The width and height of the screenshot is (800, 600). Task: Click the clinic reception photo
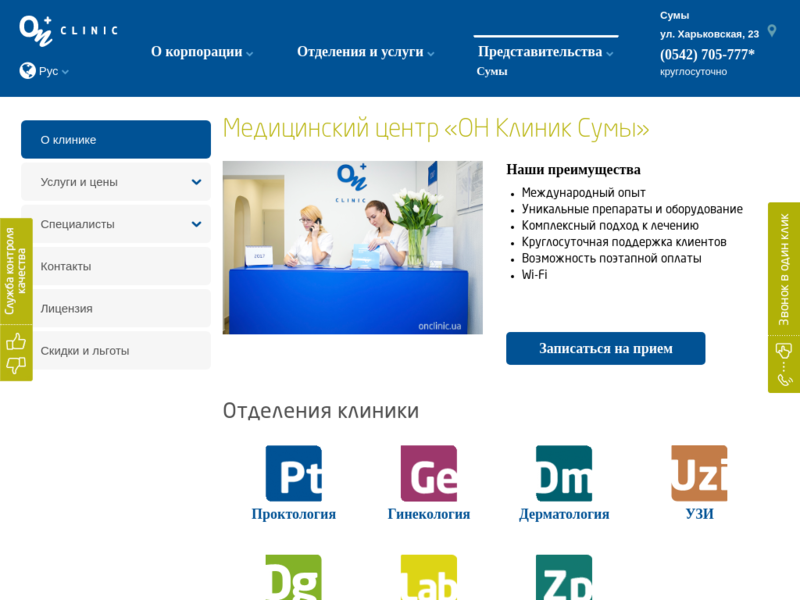tap(353, 247)
